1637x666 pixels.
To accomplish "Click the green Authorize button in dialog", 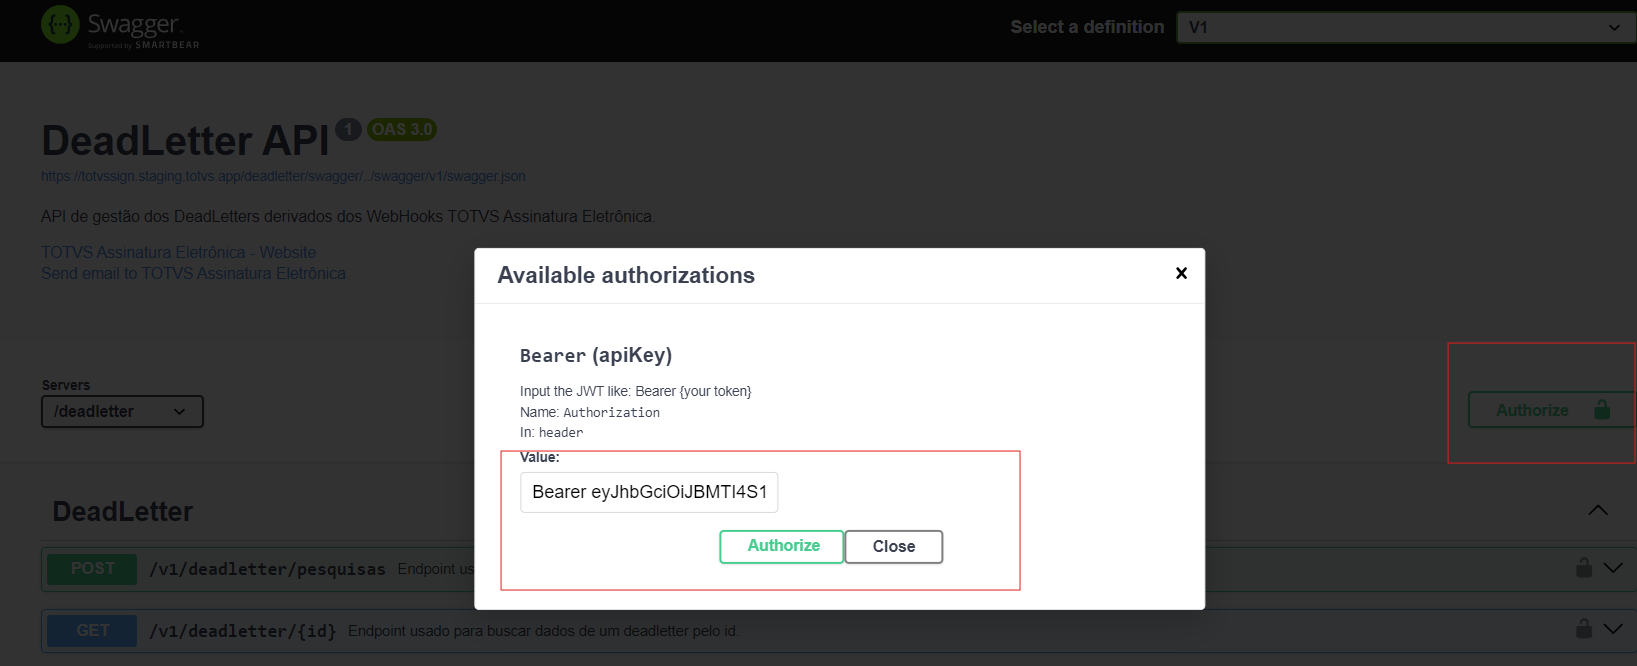I will pos(782,546).
